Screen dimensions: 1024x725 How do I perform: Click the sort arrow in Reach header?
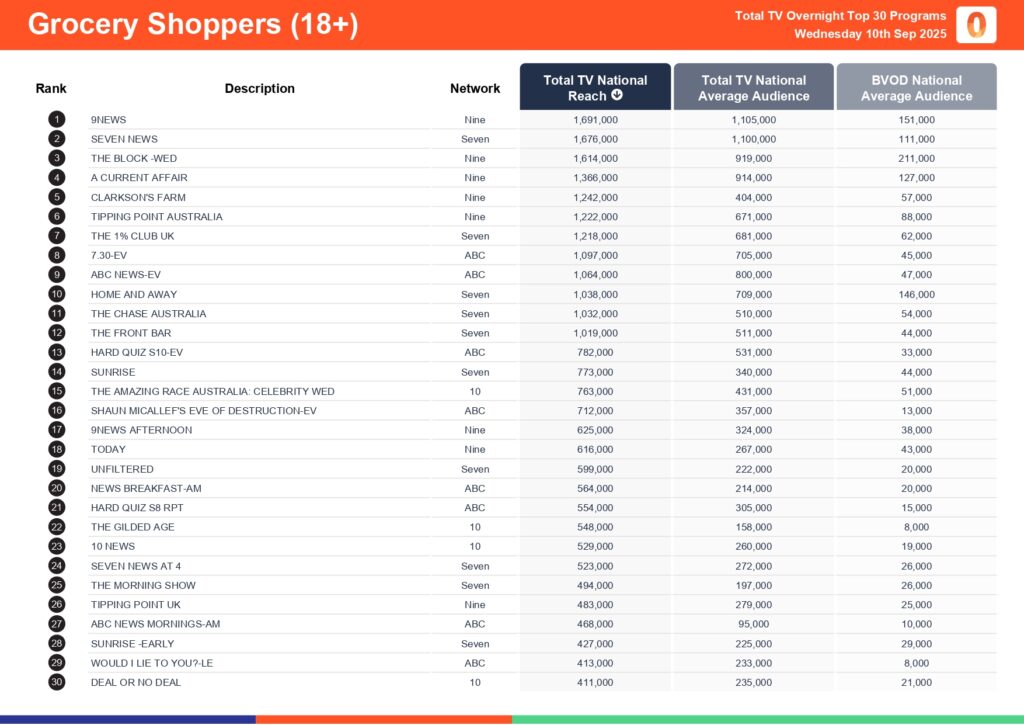tap(617, 96)
